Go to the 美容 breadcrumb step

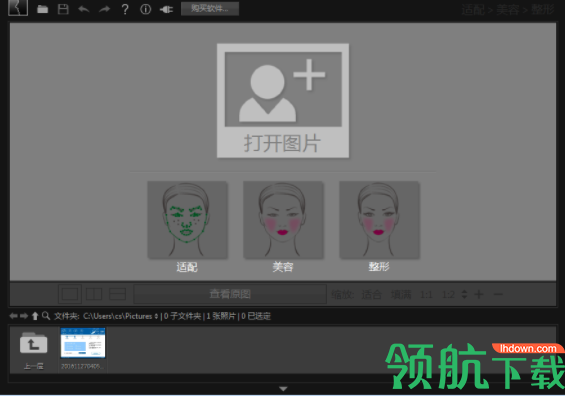[x=508, y=10]
